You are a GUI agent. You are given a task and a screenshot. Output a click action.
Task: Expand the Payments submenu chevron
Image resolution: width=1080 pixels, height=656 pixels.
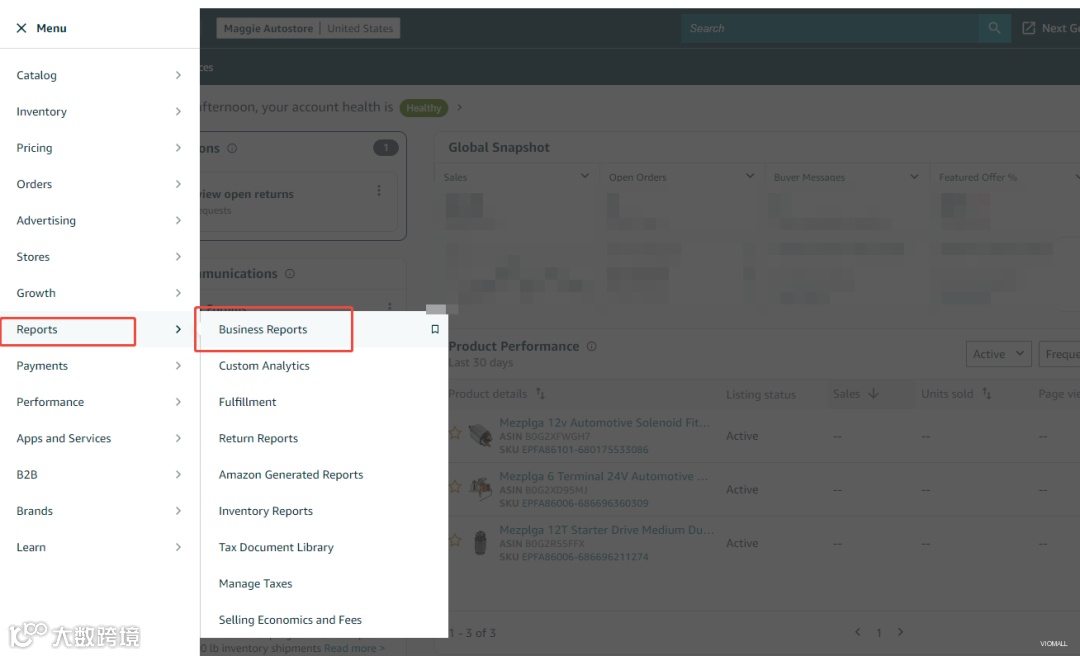tap(178, 366)
